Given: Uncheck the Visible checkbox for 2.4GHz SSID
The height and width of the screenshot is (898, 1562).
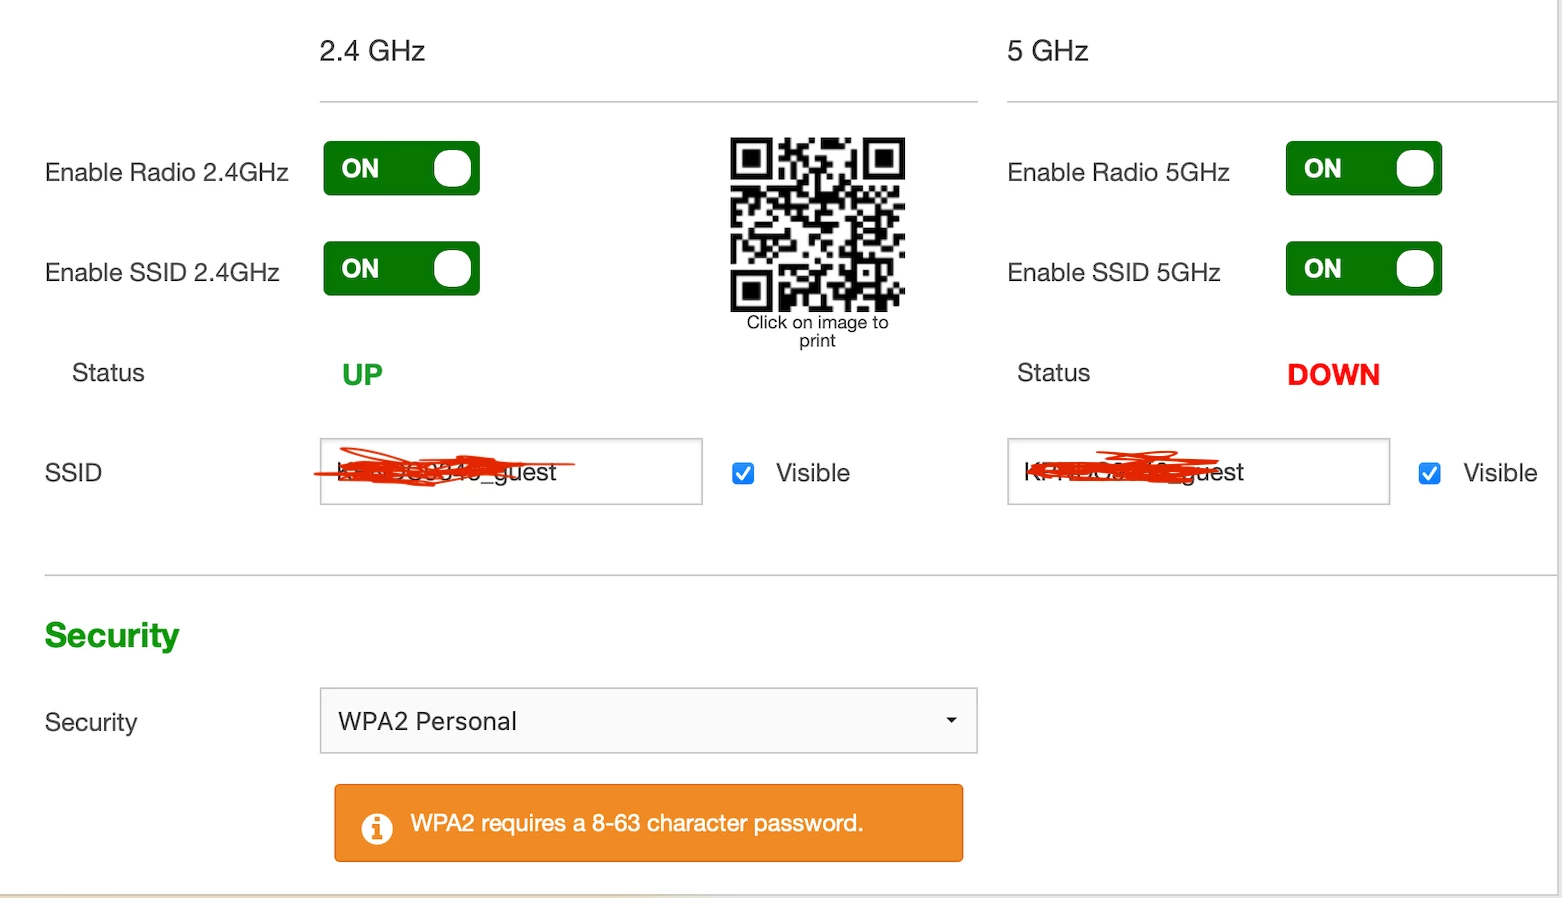Looking at the screenshot, I should (x=743, y=473).
